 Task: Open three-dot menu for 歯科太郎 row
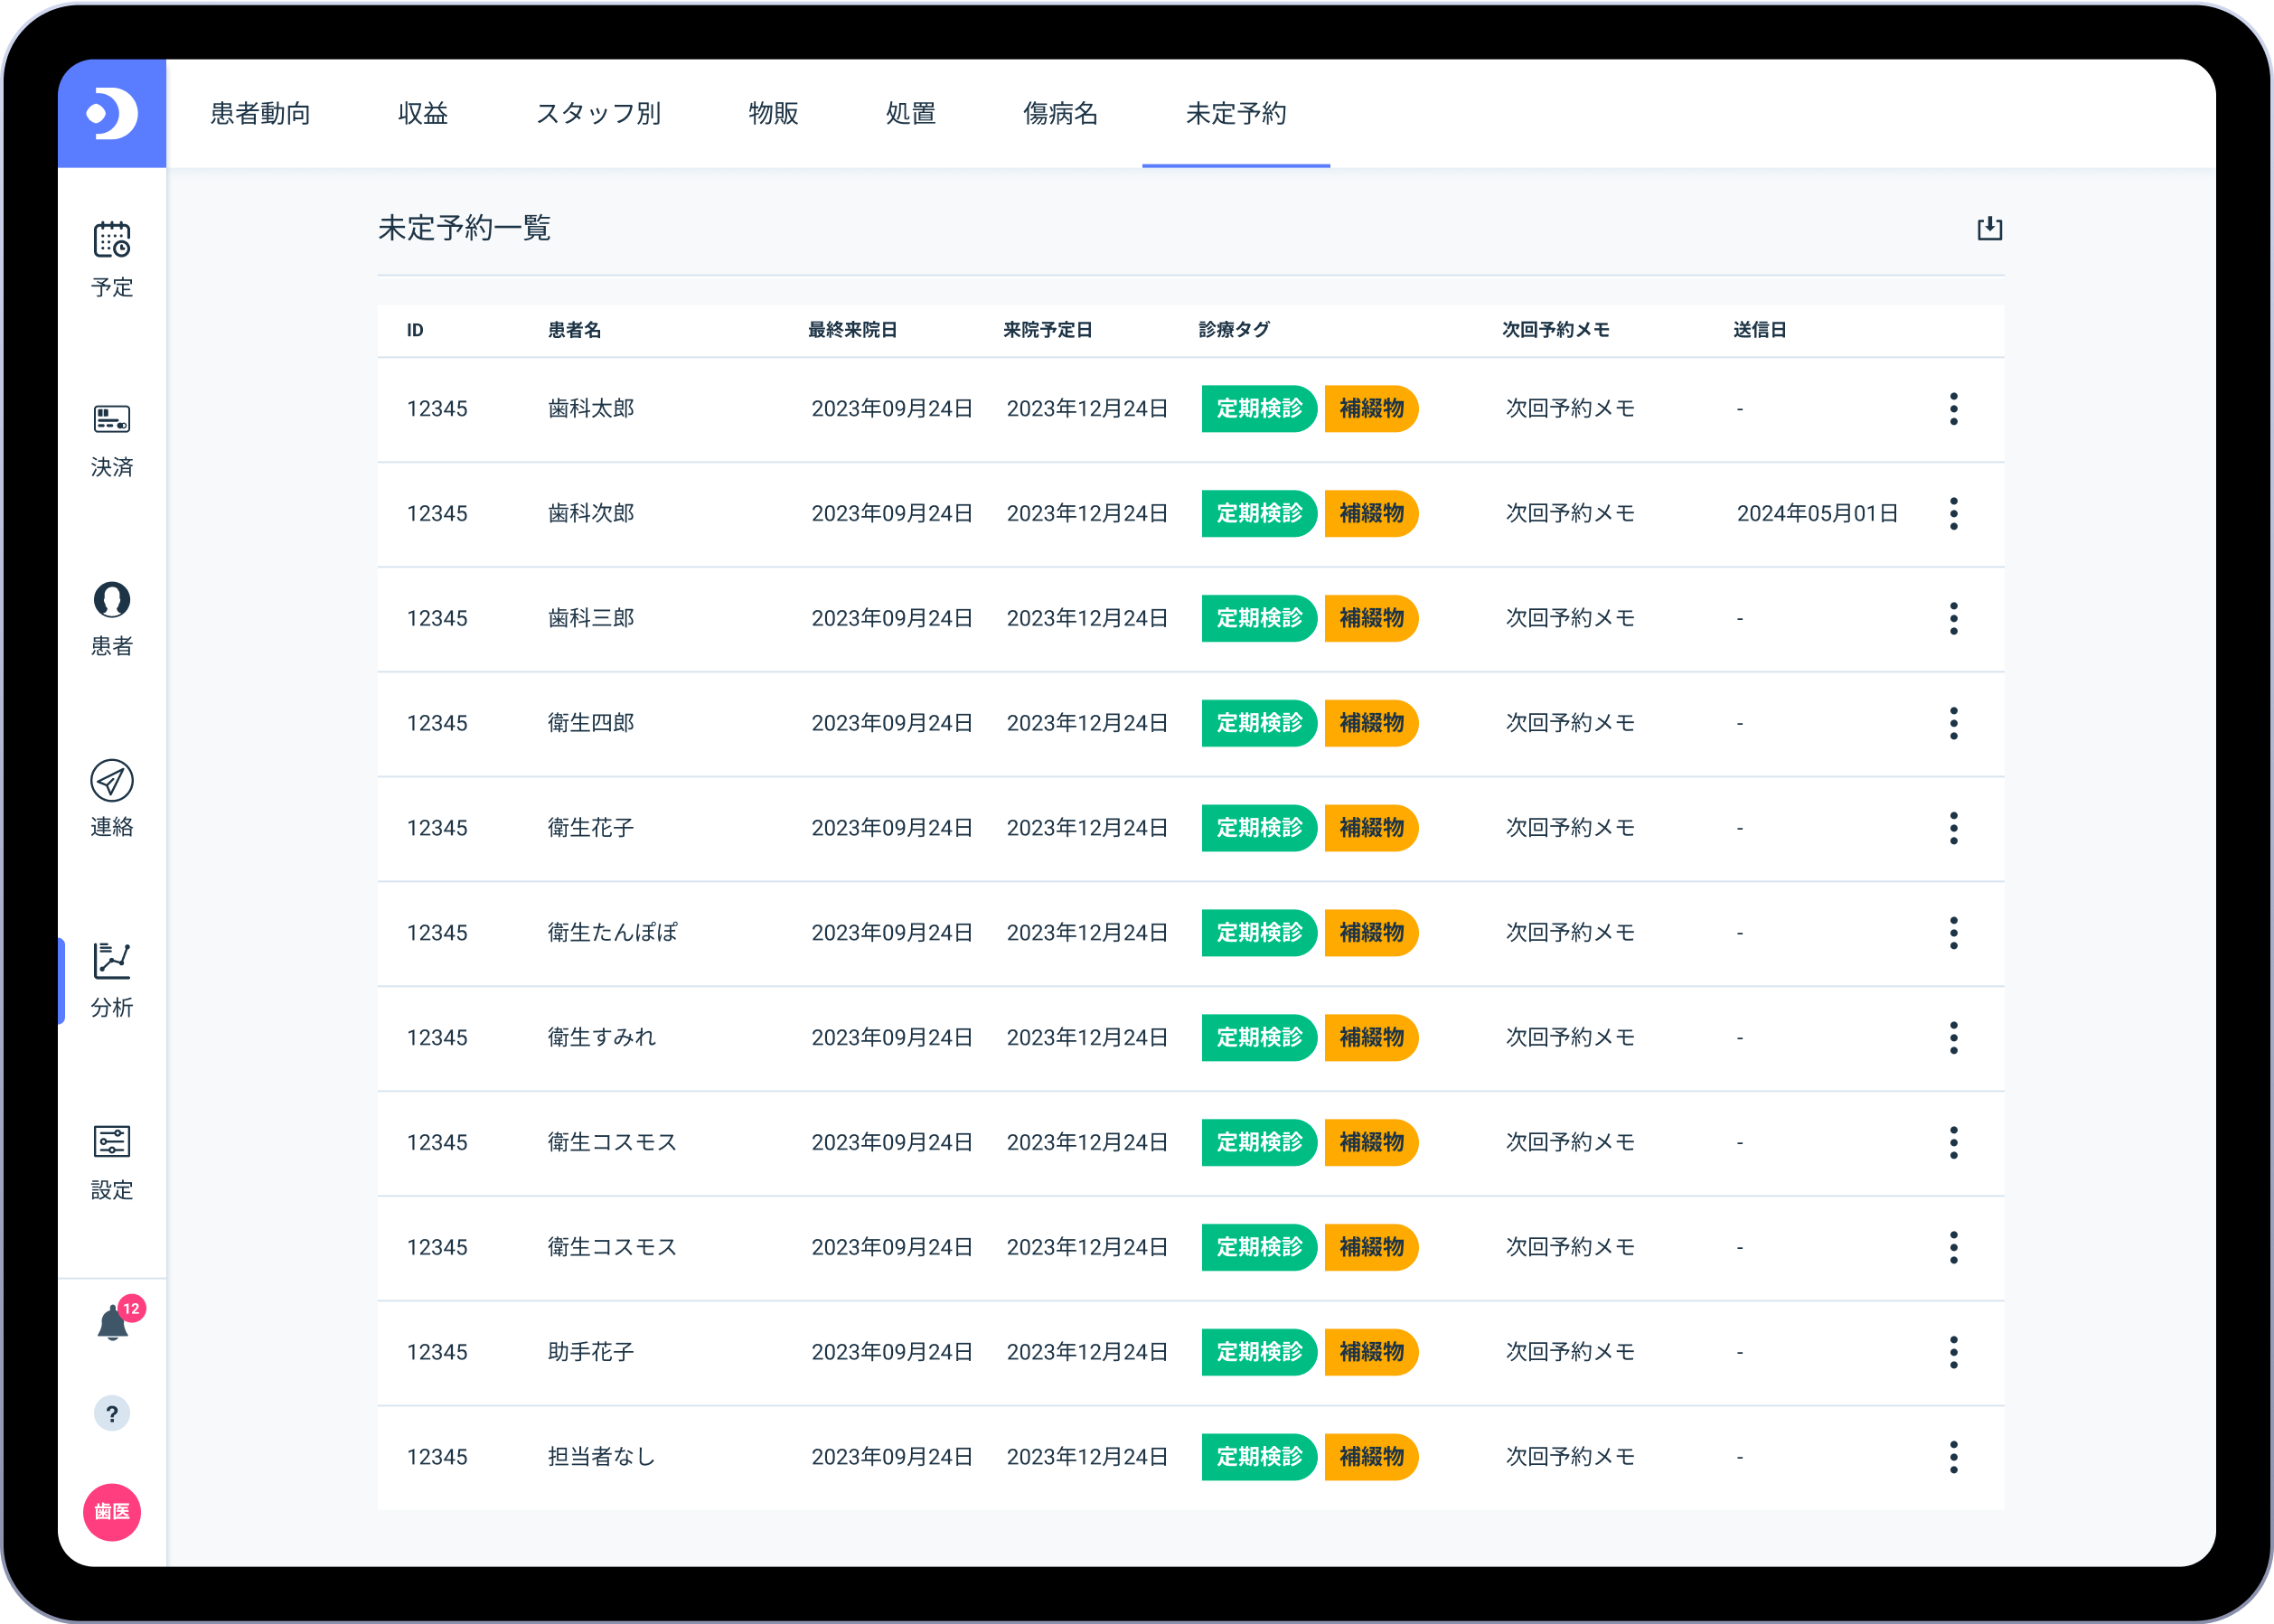point(1953,409)
